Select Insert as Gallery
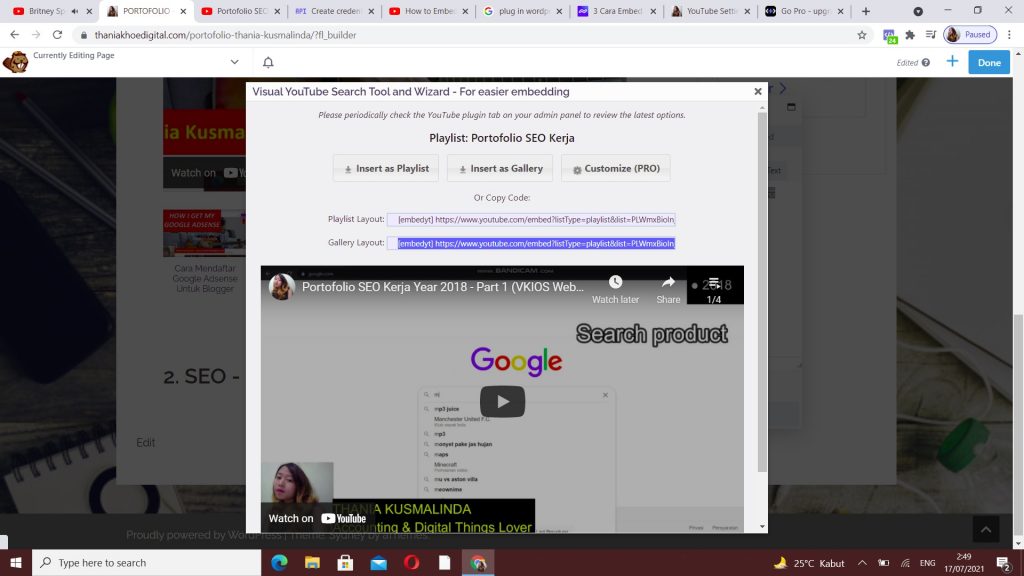Viewport: 1024px width, 576px height. 500,168
